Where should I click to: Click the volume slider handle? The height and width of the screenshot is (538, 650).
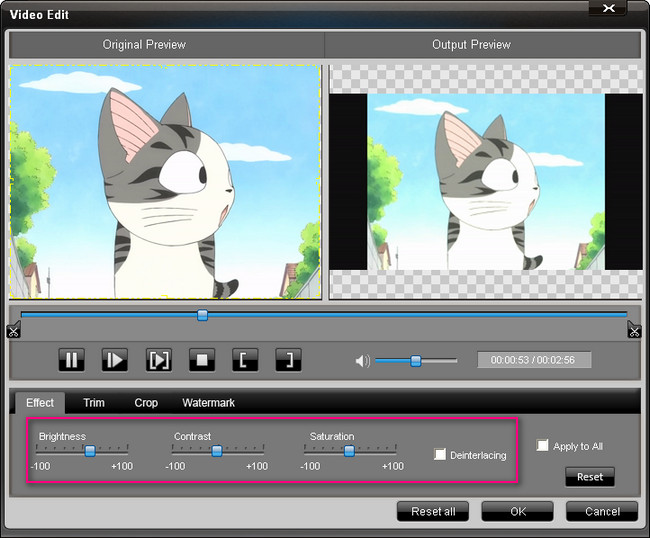pyautogui.click(x=416, y=361)
